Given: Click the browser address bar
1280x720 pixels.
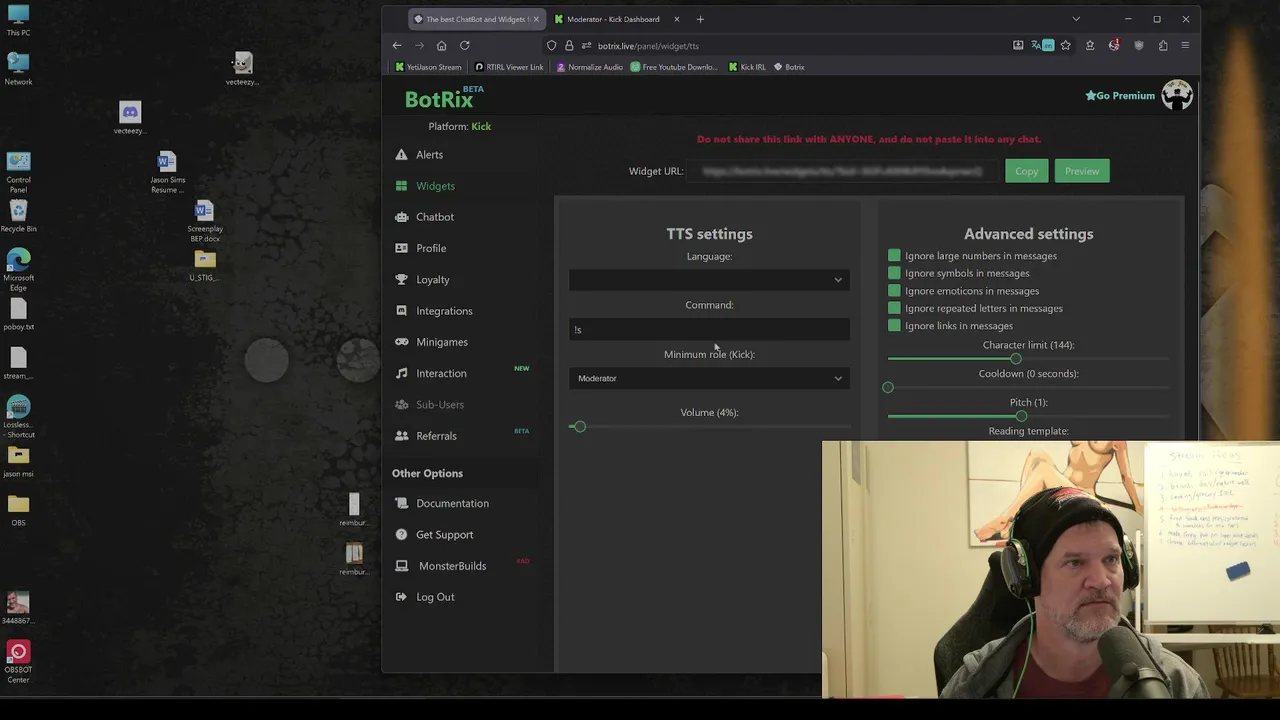Looking at the screenshot, I should (x=790, y=45).
